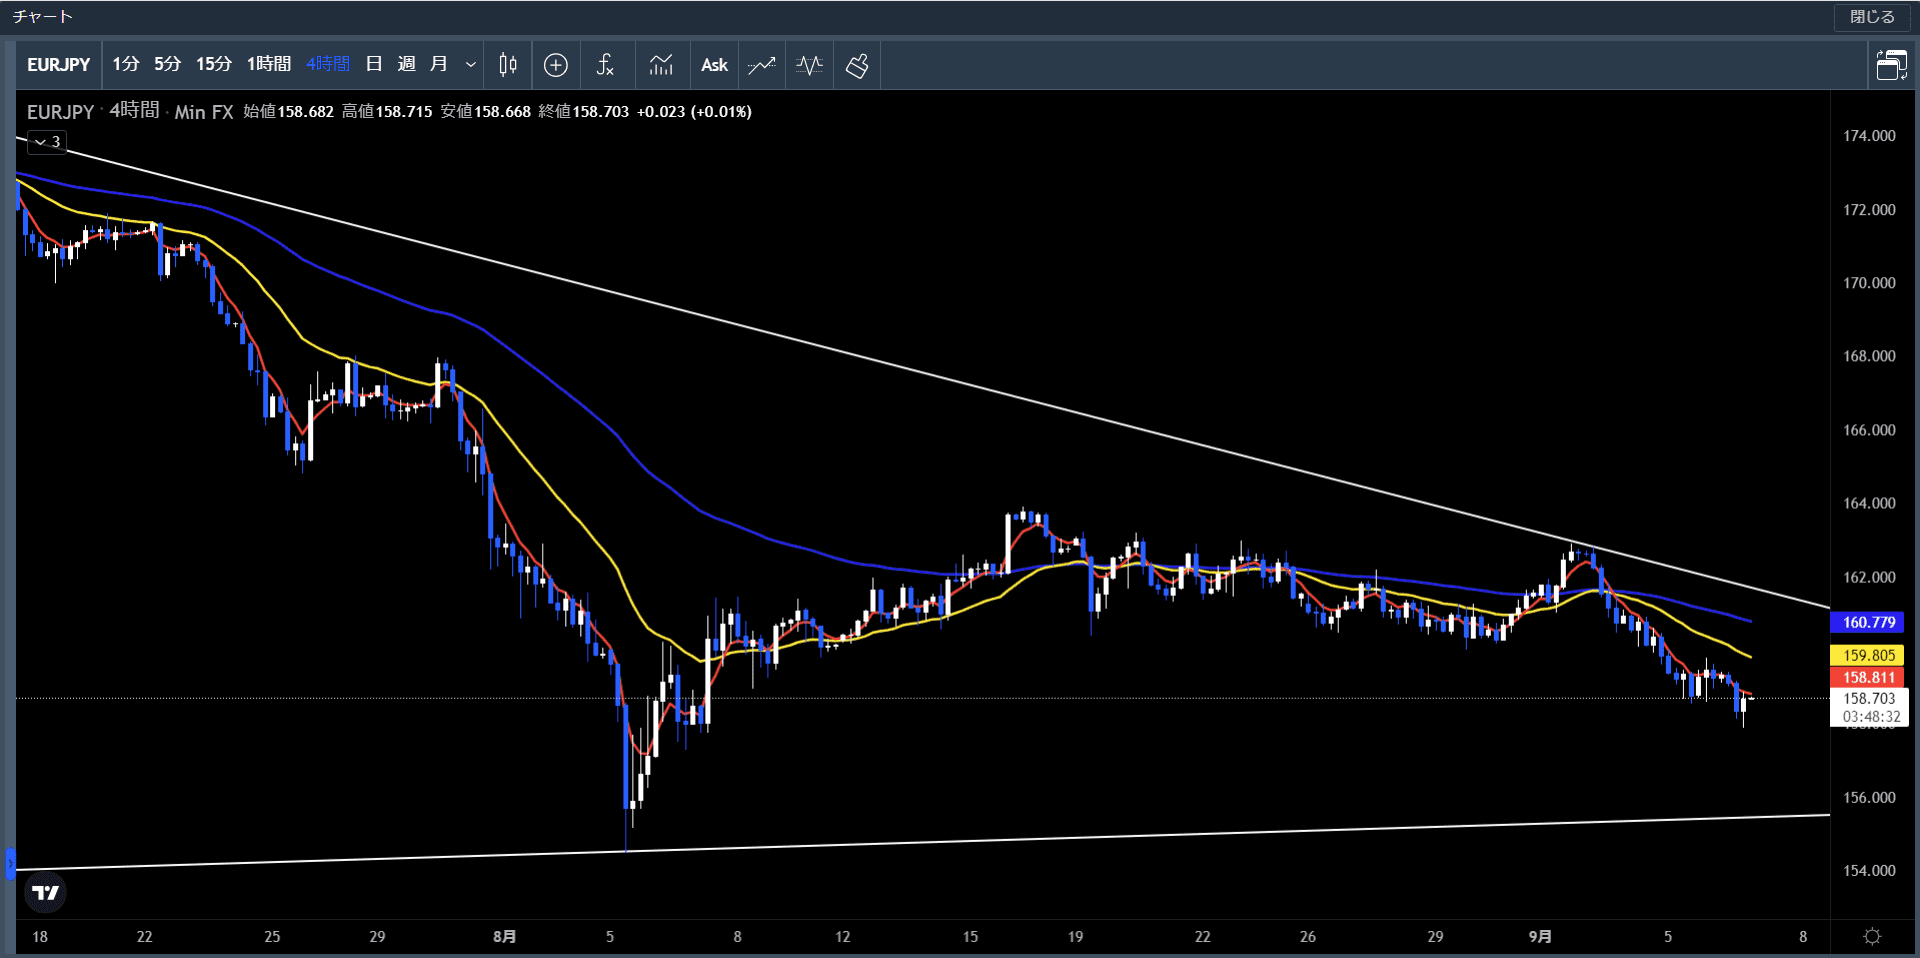Image resolution: width=1920 pixels, height=958 pixels.
Task: Click the trend line chart icon
Action: point(762,65)
